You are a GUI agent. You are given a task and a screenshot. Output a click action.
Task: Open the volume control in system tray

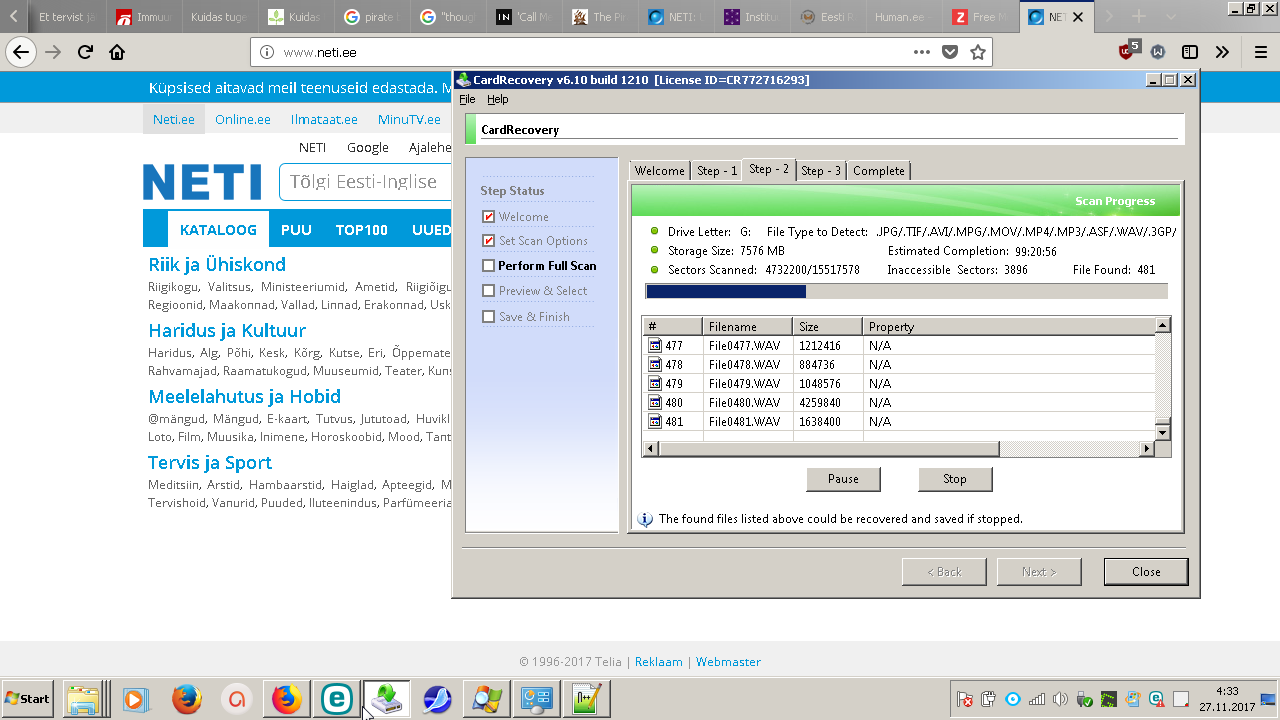point(1061,699)
